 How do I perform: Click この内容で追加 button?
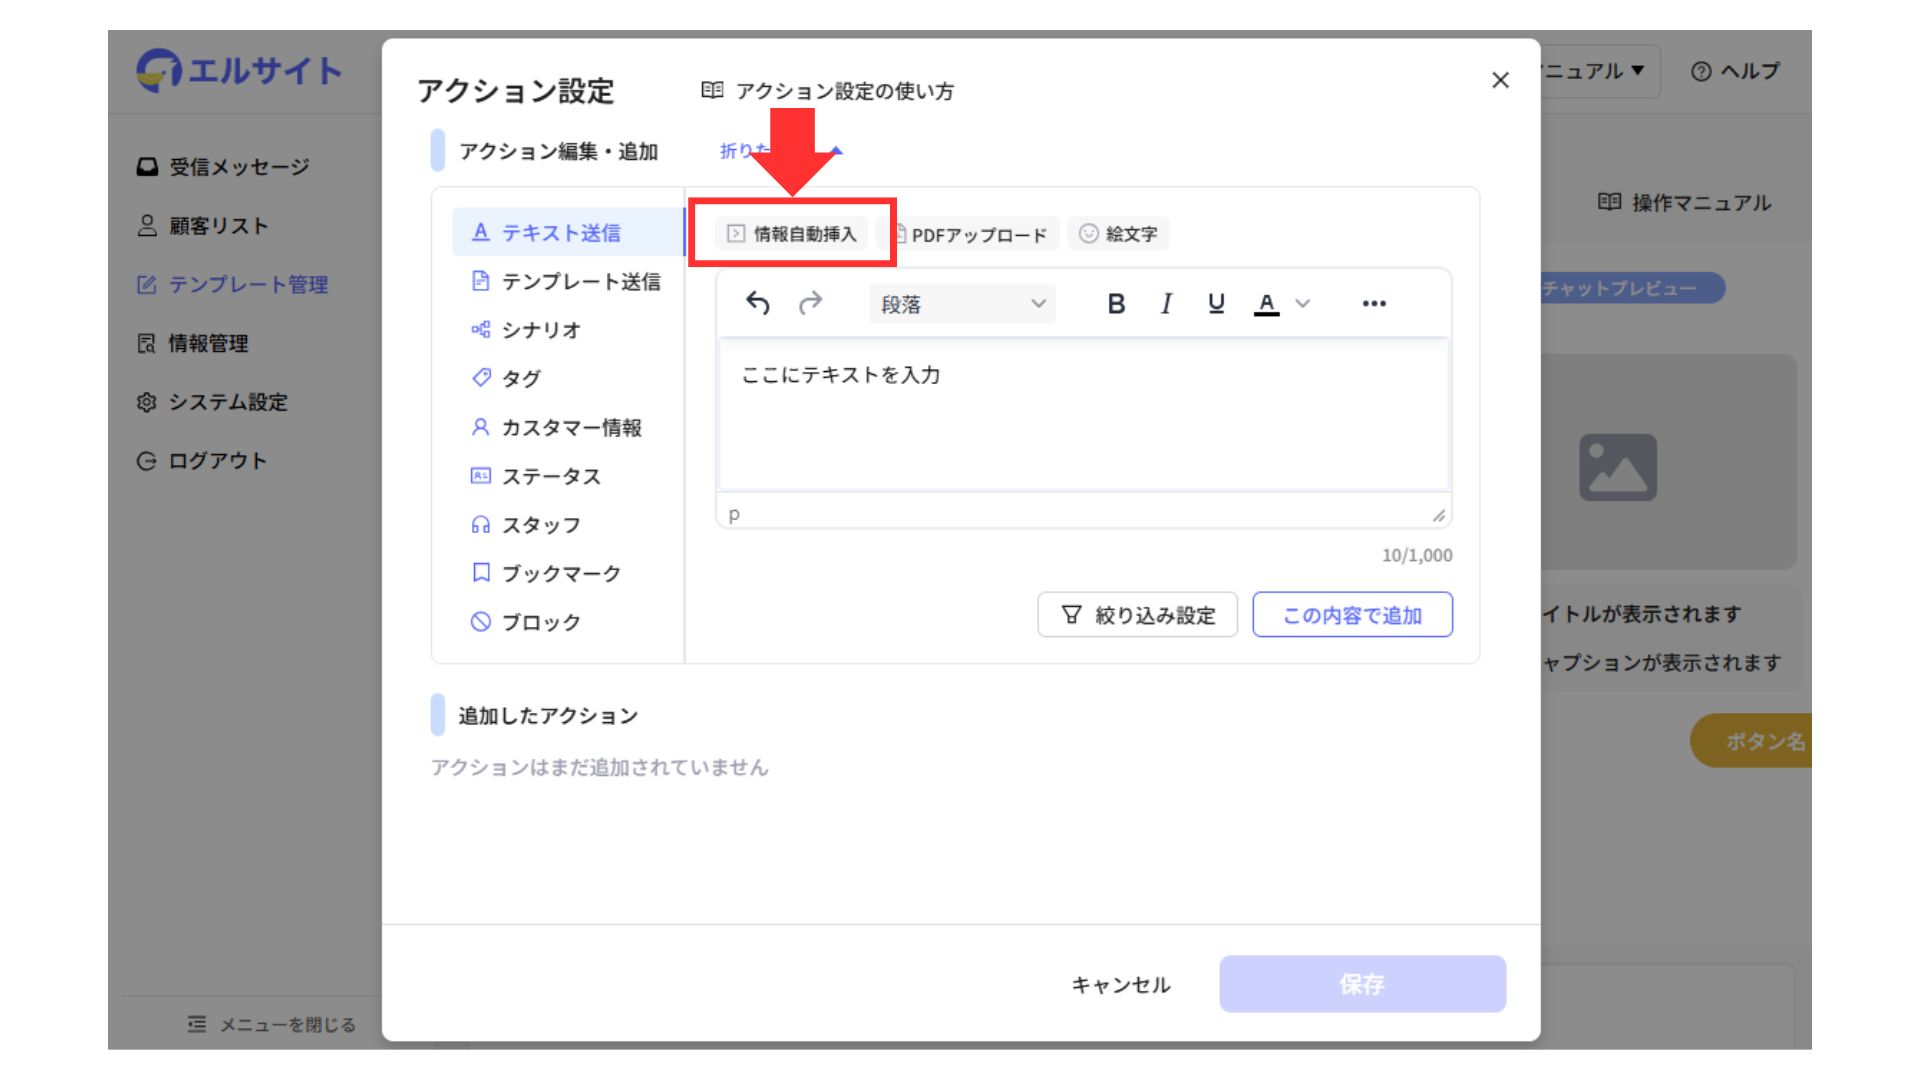[x=1352, y=615]
